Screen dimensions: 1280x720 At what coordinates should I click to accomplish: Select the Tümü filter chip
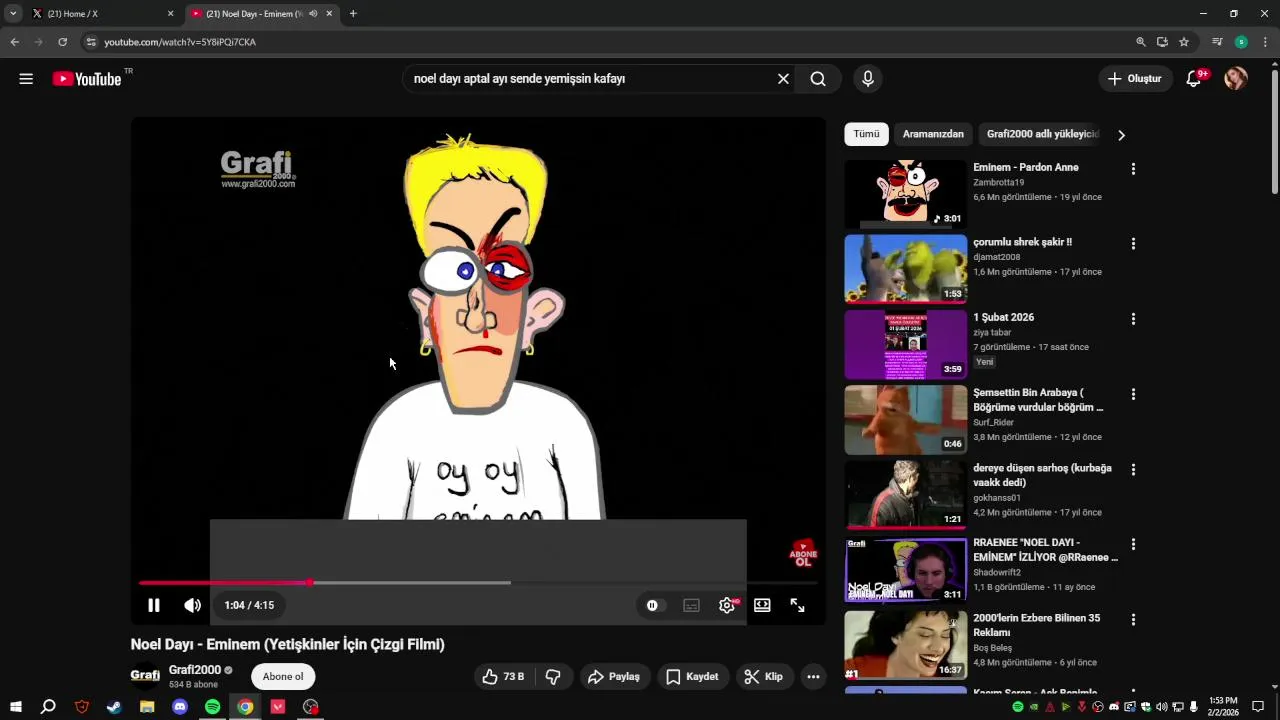point(866,134)
